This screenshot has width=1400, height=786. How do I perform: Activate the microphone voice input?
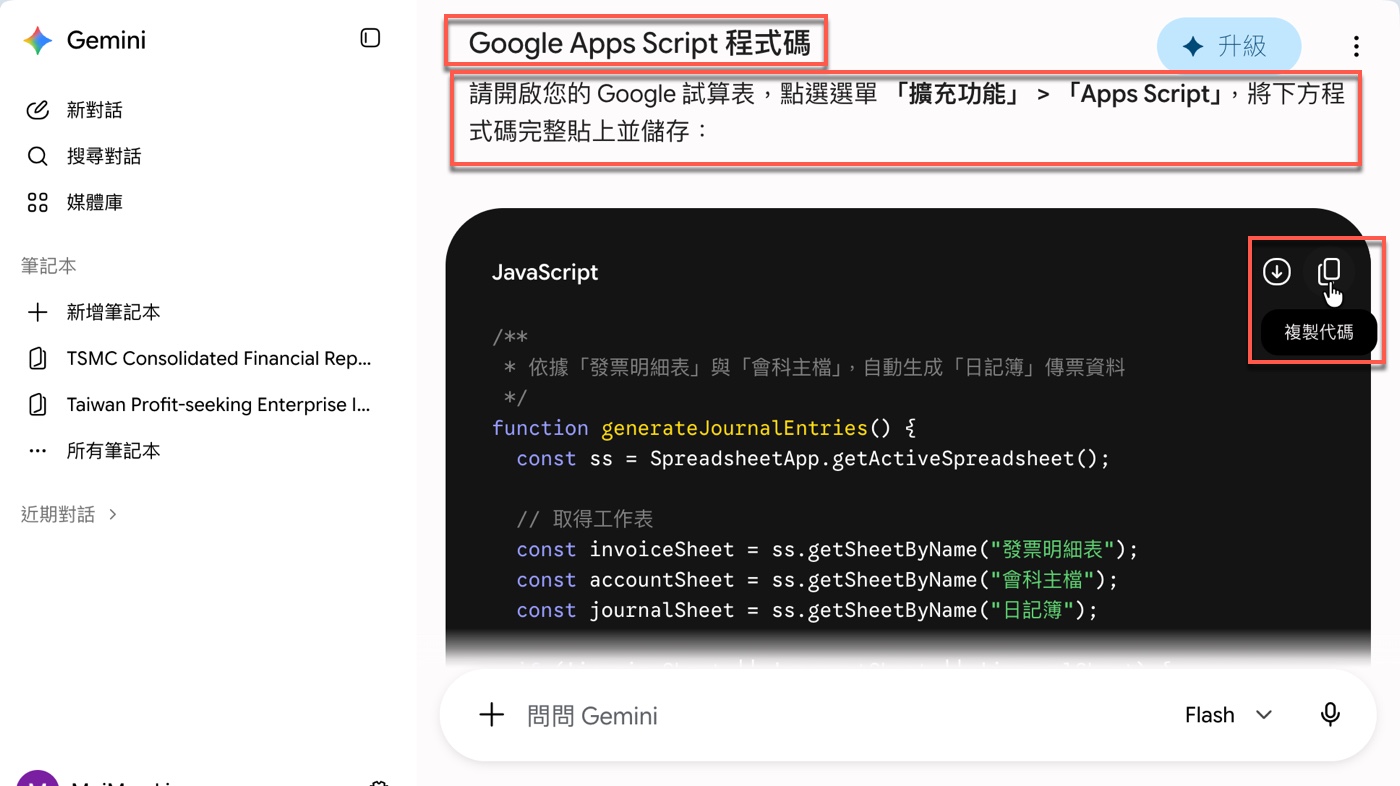pos(1330,715)
